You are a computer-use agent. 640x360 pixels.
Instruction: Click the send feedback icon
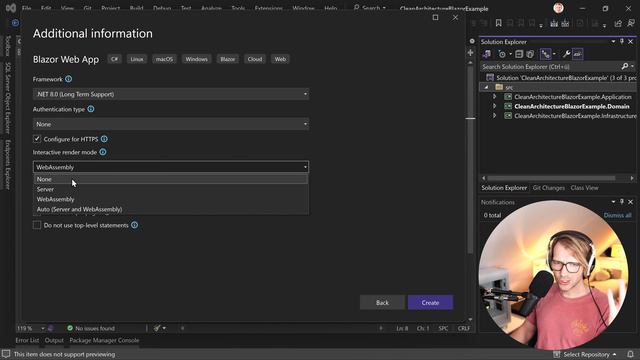(631, 23)
